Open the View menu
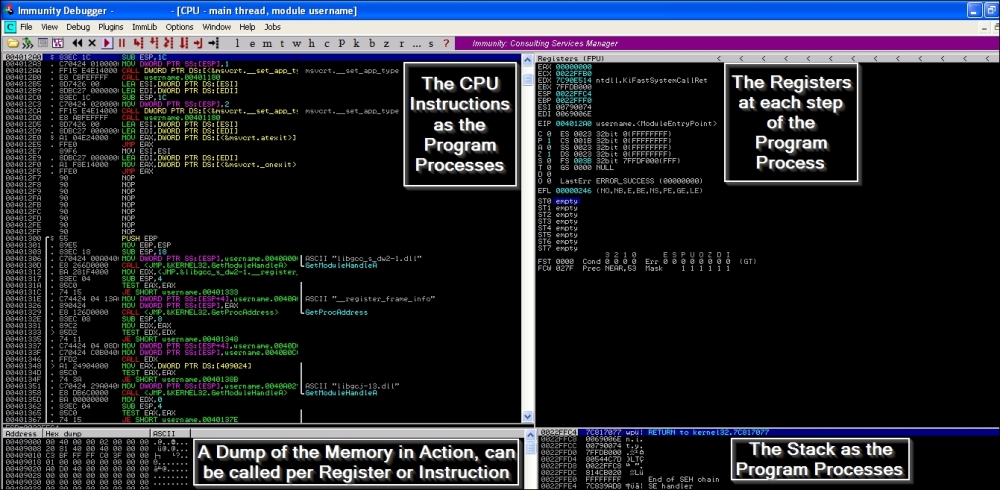The width and height of the screenshot is (1000, 490). 50,27
